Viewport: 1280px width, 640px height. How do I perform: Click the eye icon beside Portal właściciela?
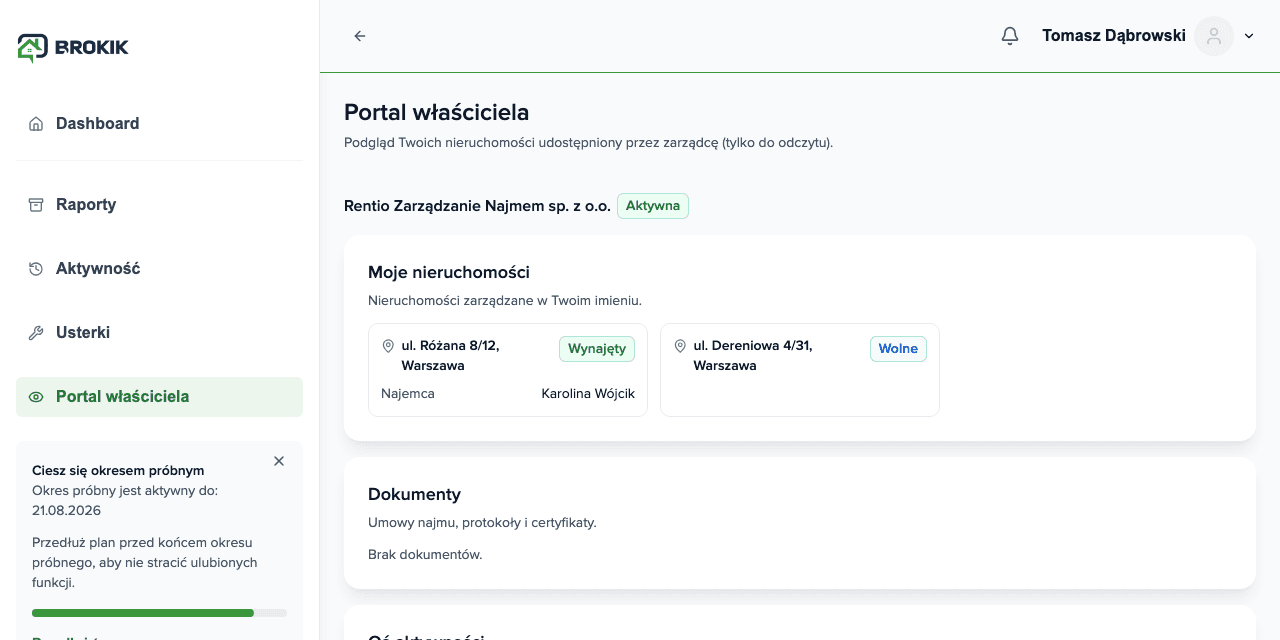point(36,397)
